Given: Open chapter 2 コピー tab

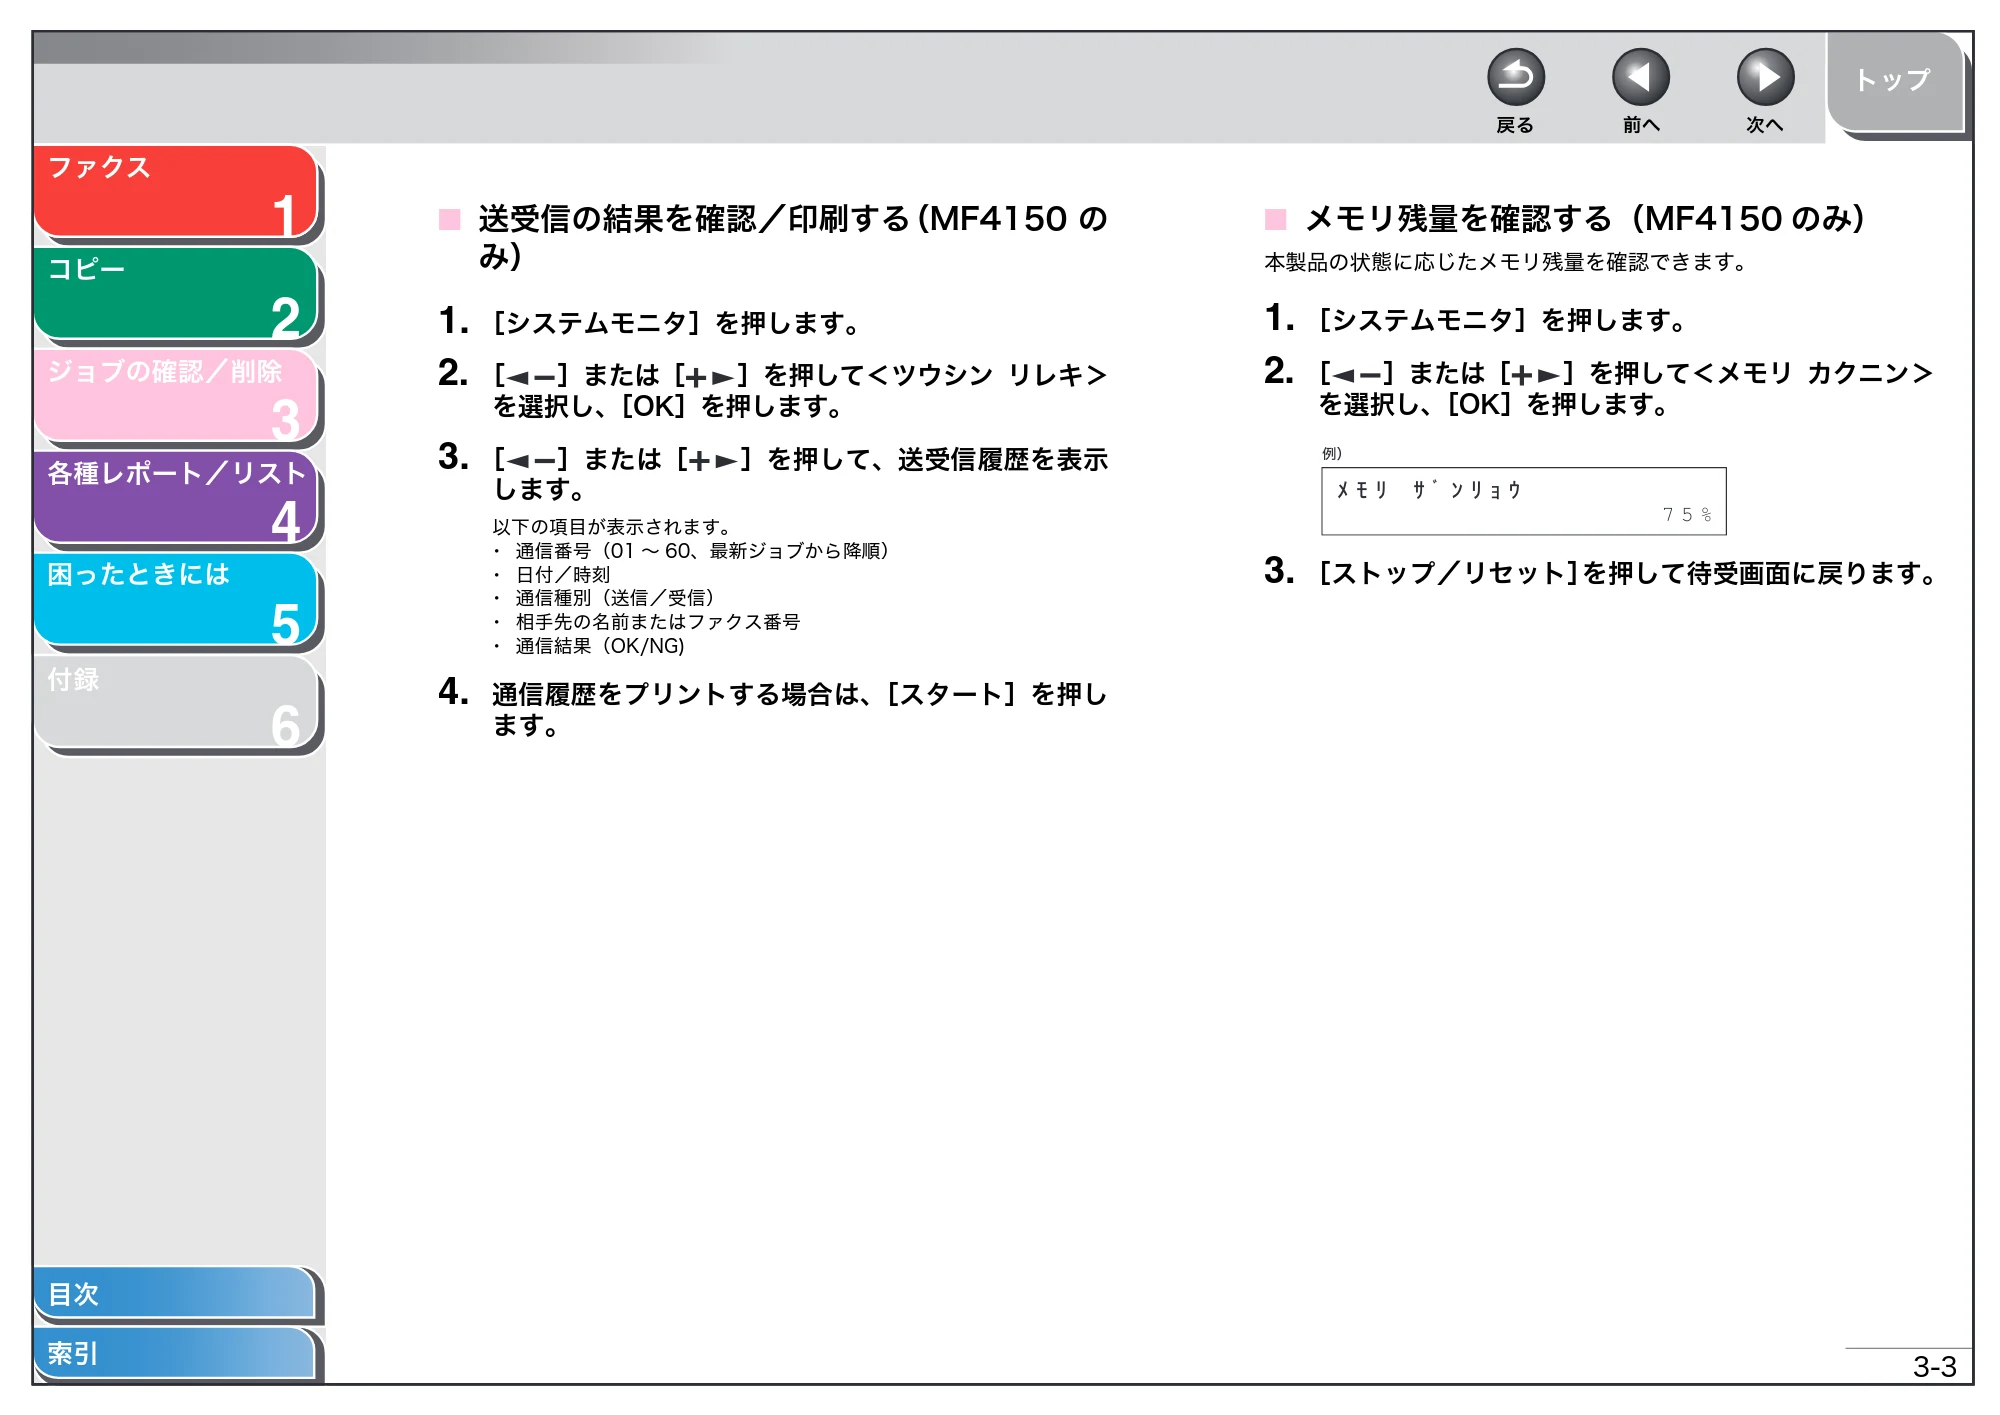Looking at the screenshot, I should point(176,294).
